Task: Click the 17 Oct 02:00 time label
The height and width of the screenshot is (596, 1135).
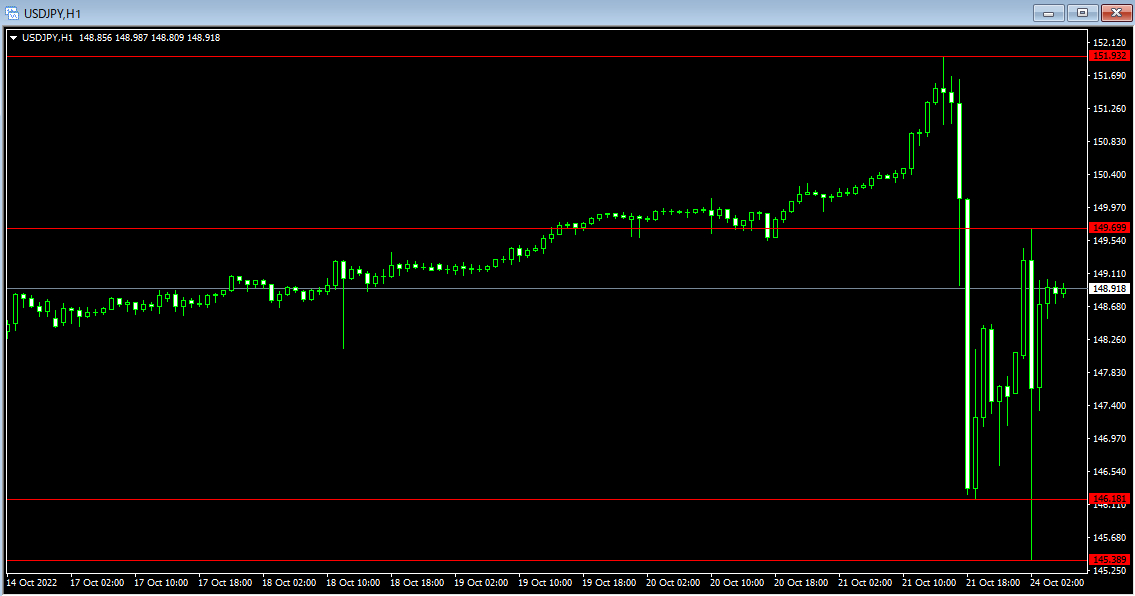Action: pyautogui.click(x=97, y=583)
